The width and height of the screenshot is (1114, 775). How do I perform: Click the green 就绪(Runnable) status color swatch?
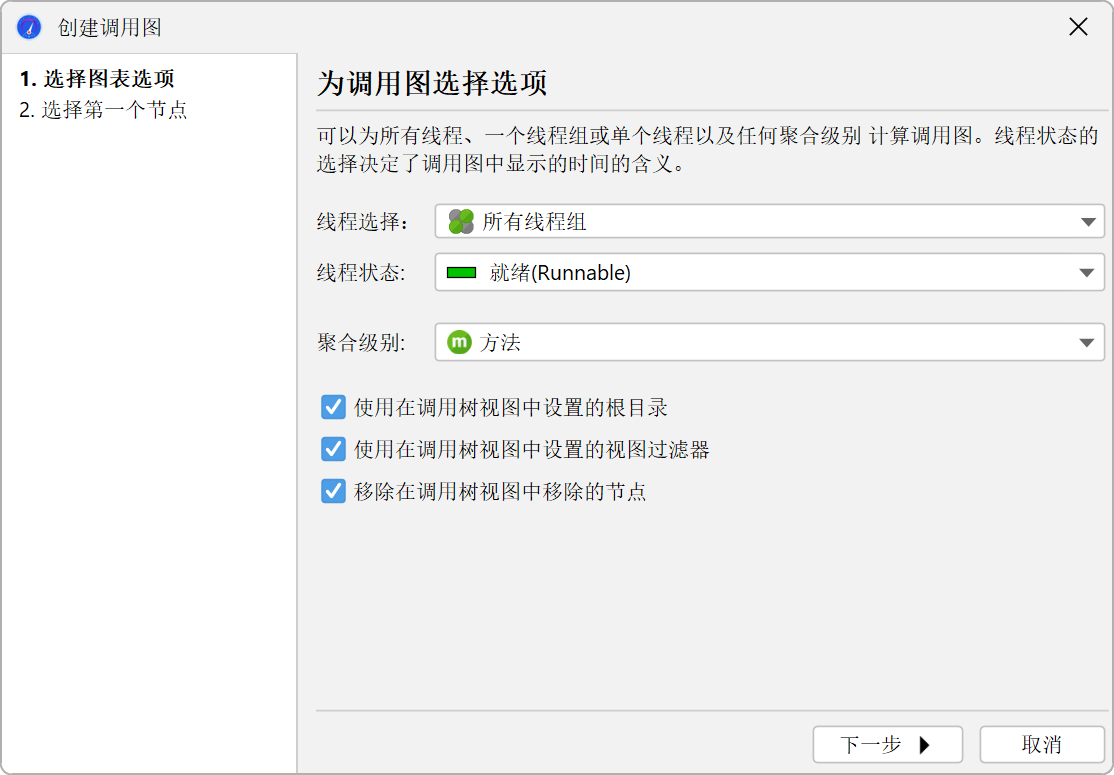pos(461,273)
